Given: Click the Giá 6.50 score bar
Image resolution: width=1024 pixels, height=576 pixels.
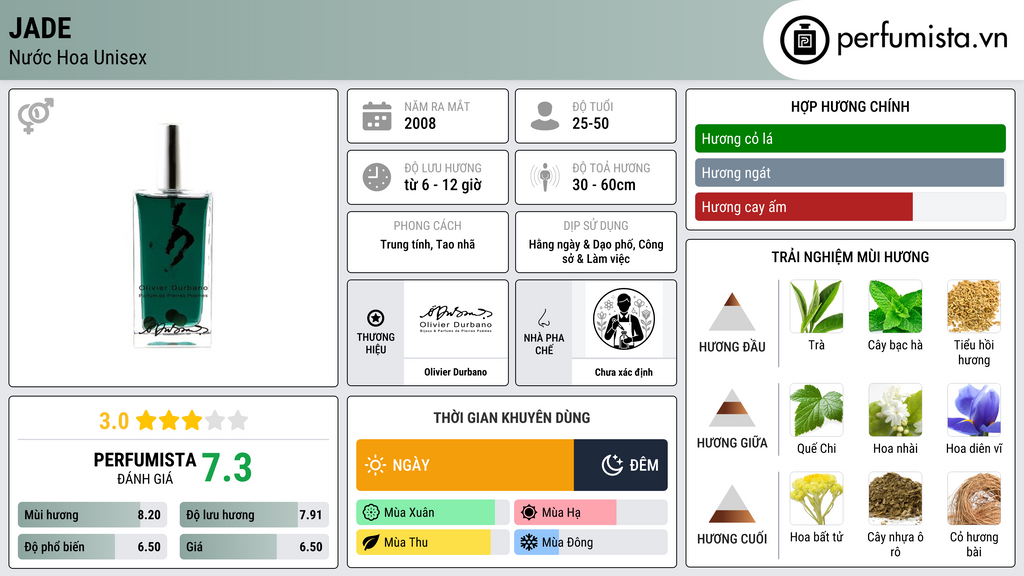Looking at the screenshot, I should [x=254, y=547].
